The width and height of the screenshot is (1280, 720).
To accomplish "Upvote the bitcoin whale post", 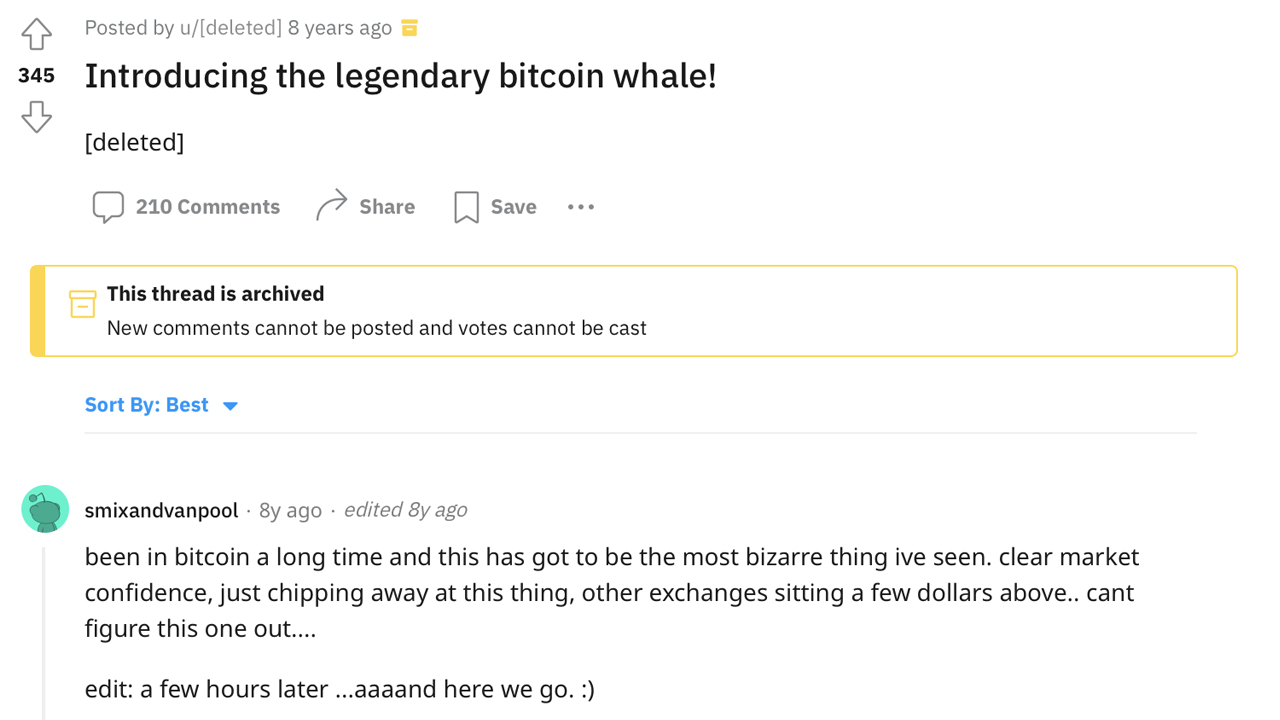I will point(37,35).
